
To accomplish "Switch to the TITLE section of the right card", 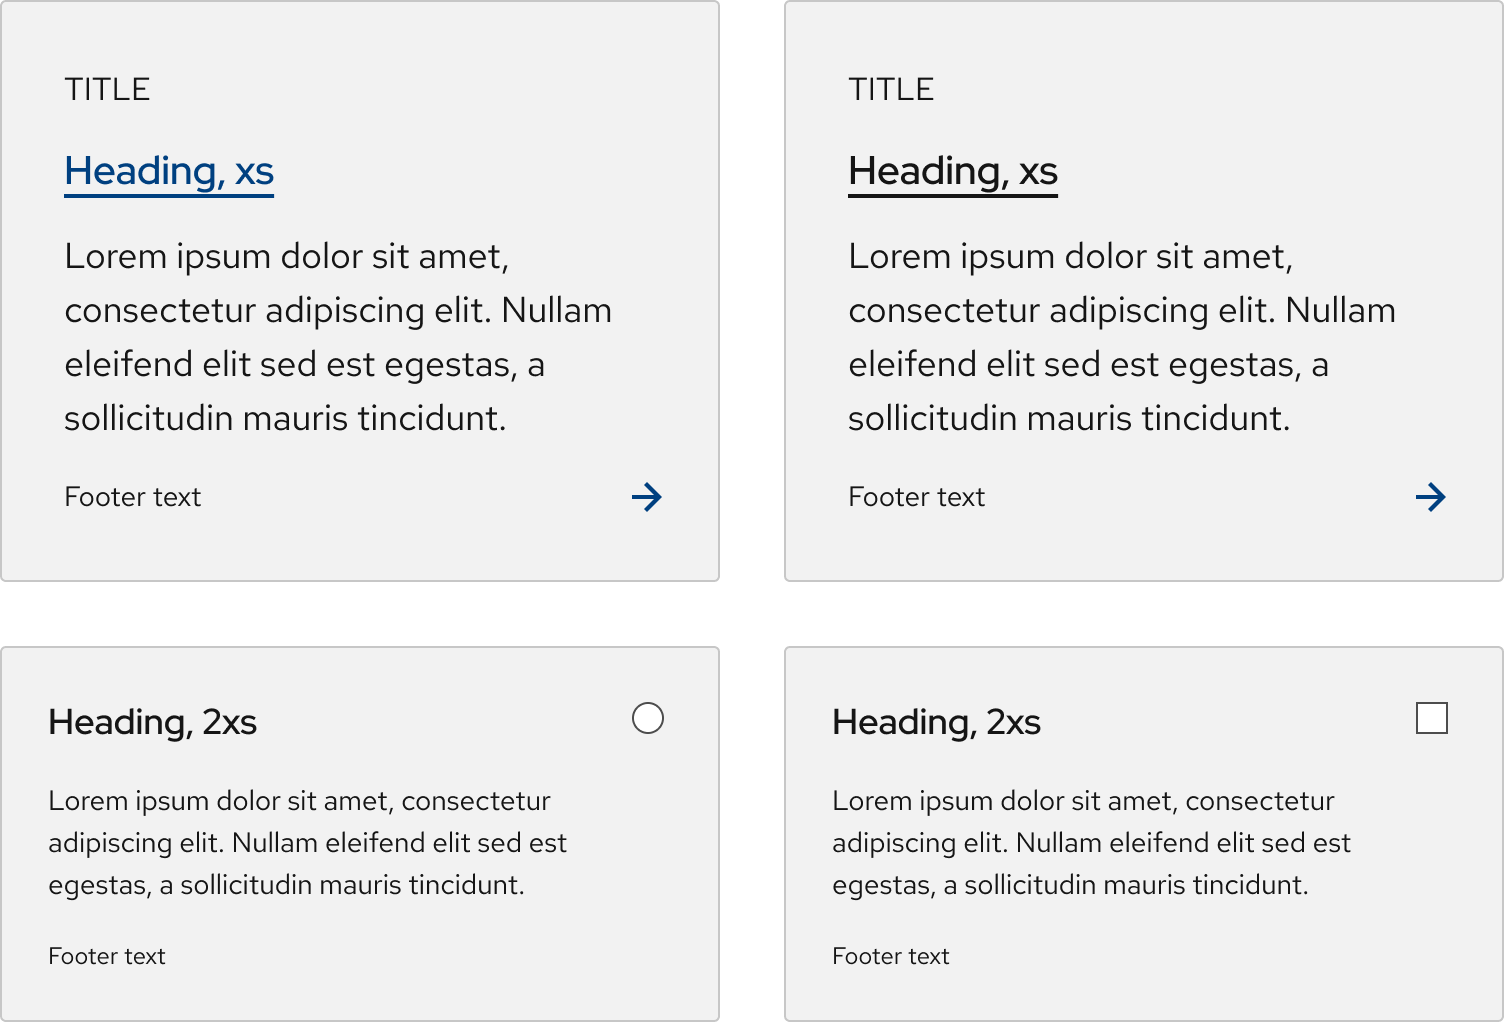I will 892,88.
